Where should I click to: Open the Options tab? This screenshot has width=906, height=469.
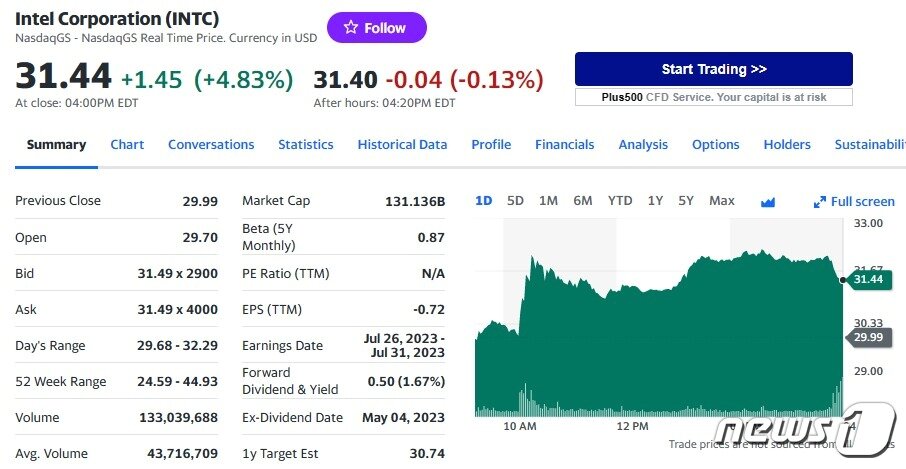tap(716, 144)
